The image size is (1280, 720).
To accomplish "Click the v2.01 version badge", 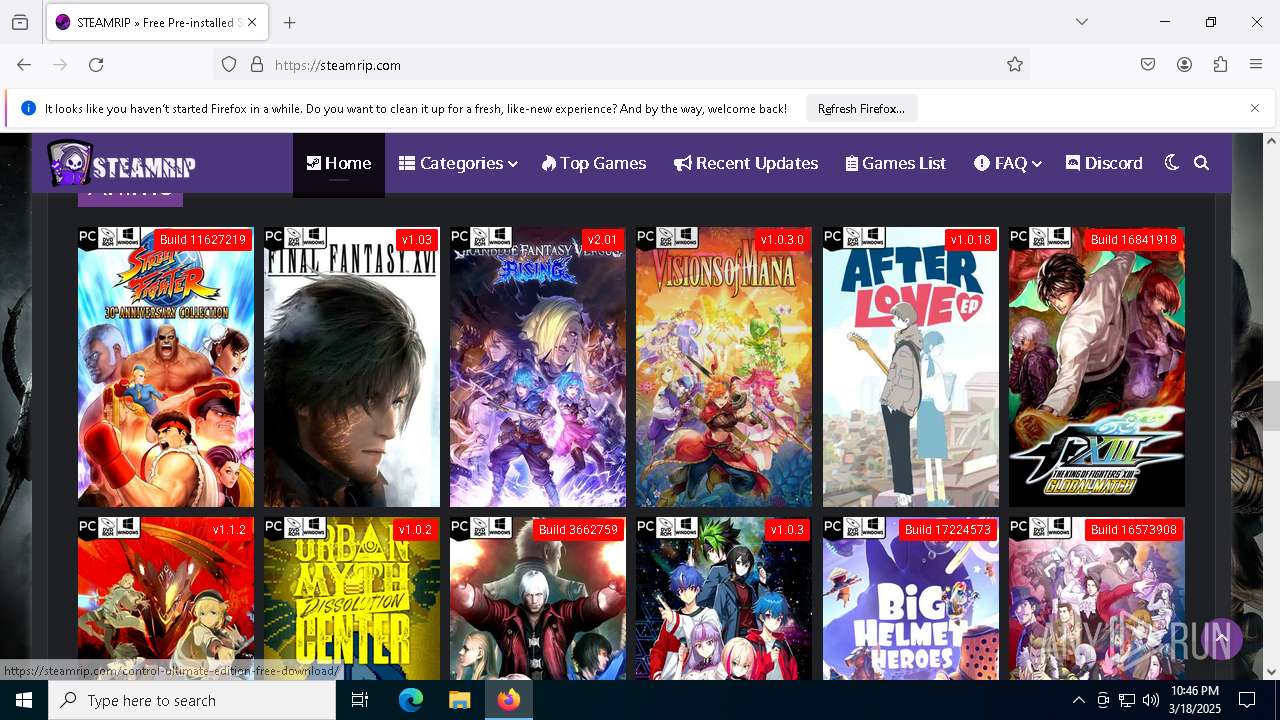I will 603,240.
